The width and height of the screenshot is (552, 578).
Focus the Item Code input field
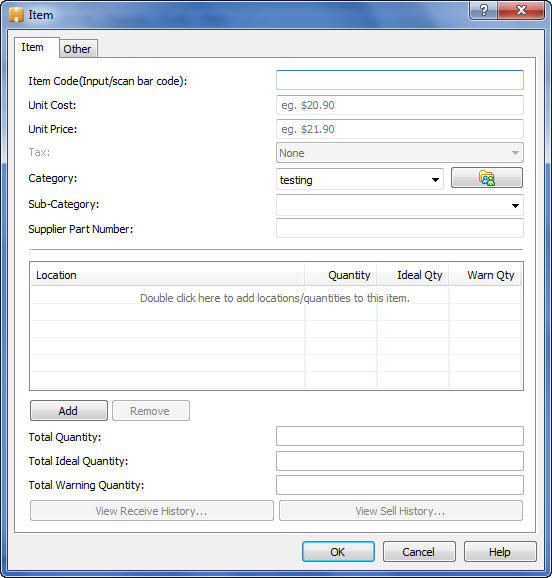(x=400, y=80)
